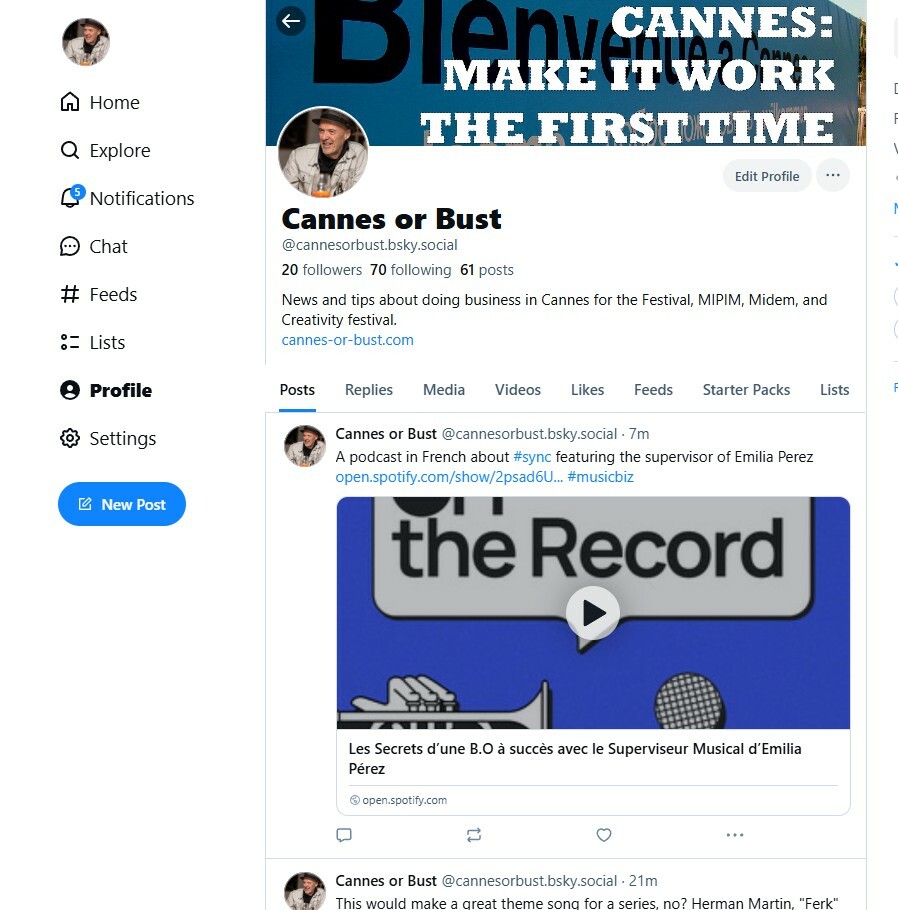Open Feeds hashtag item in sidebar
This screenshot has height=910, width=898.
tap(99, 294)
